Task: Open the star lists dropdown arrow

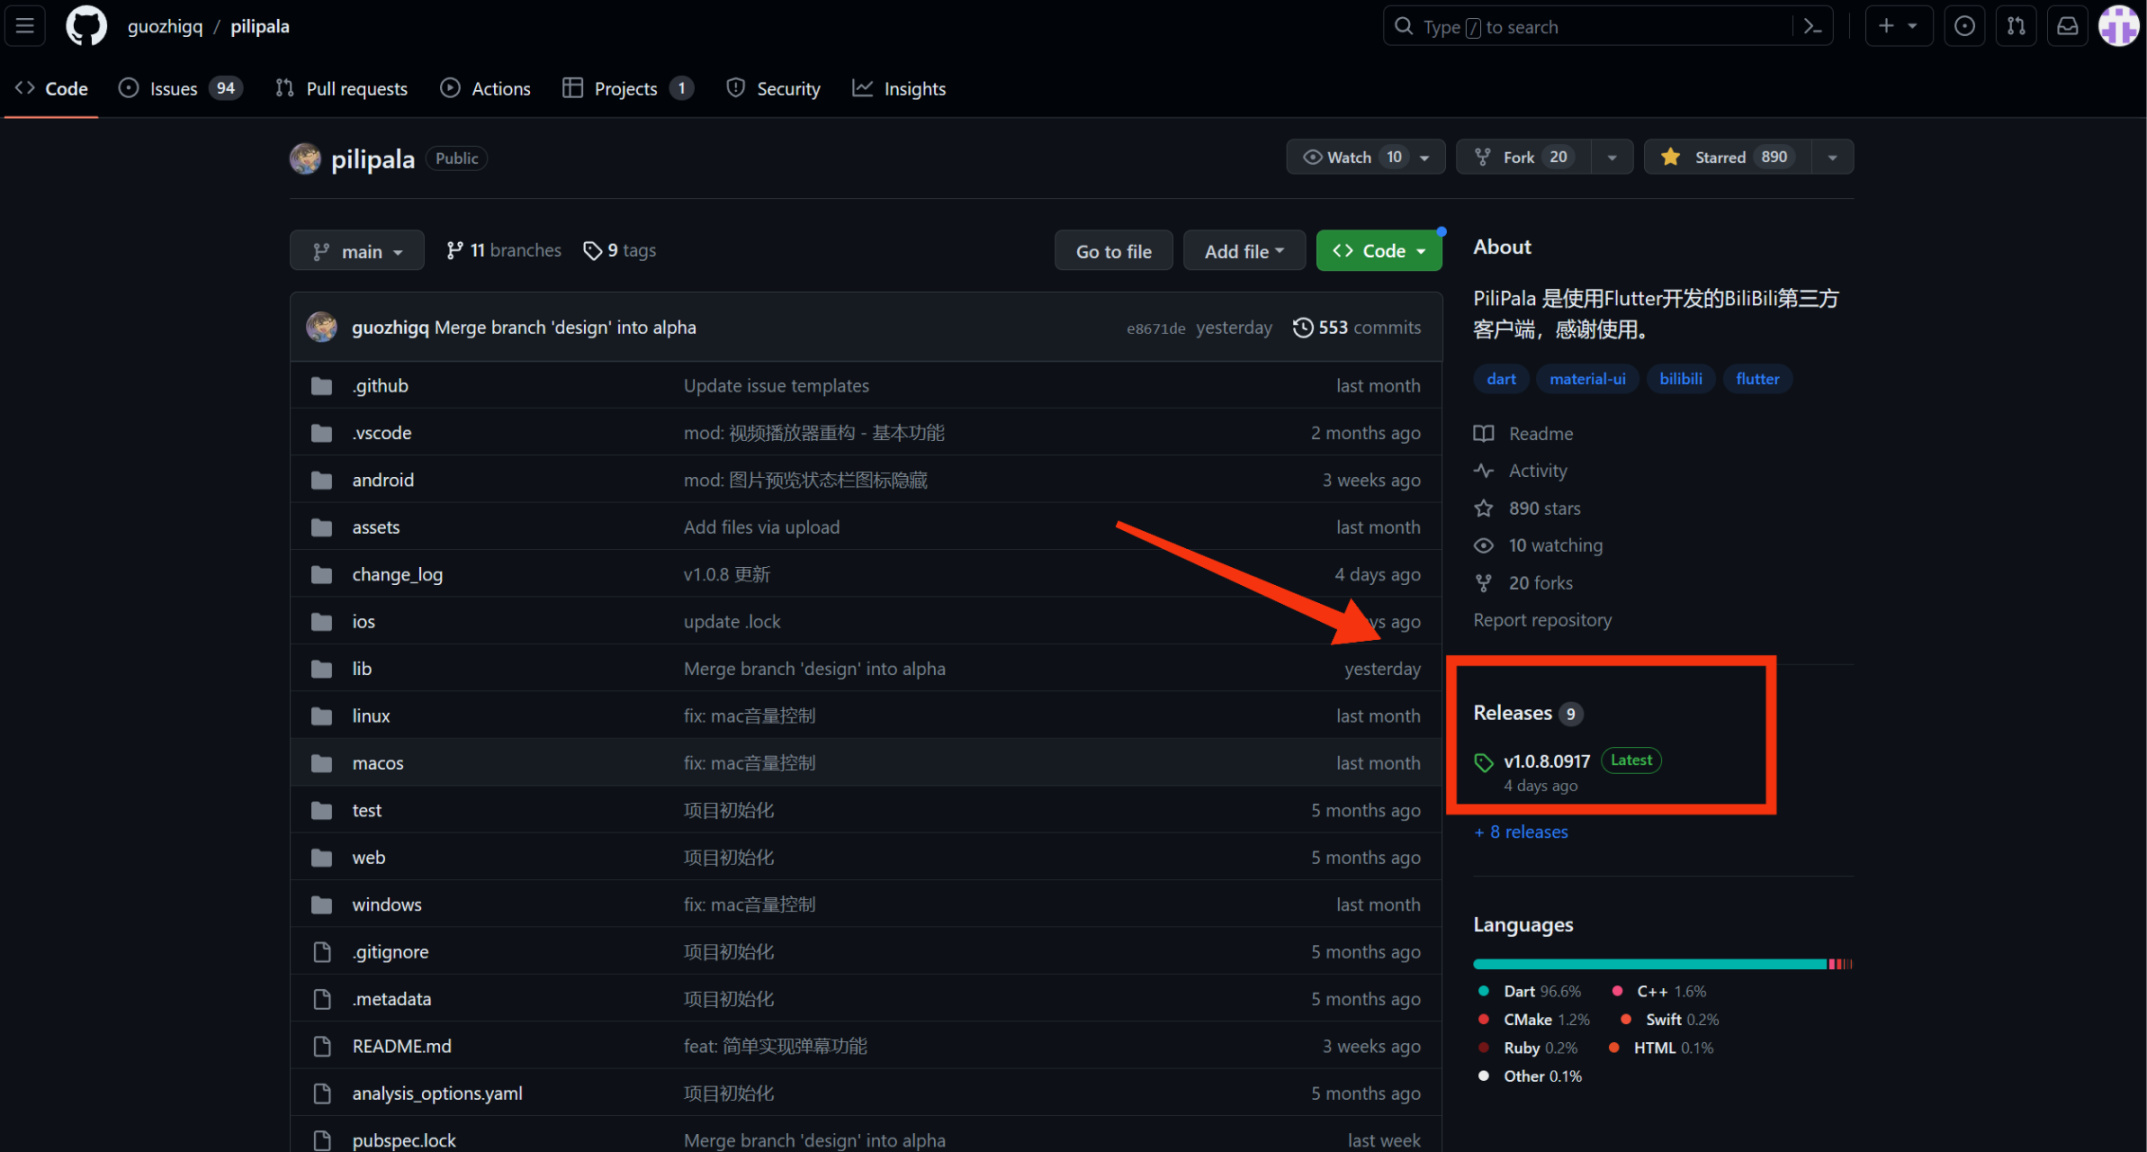Action: (1832, 157)
